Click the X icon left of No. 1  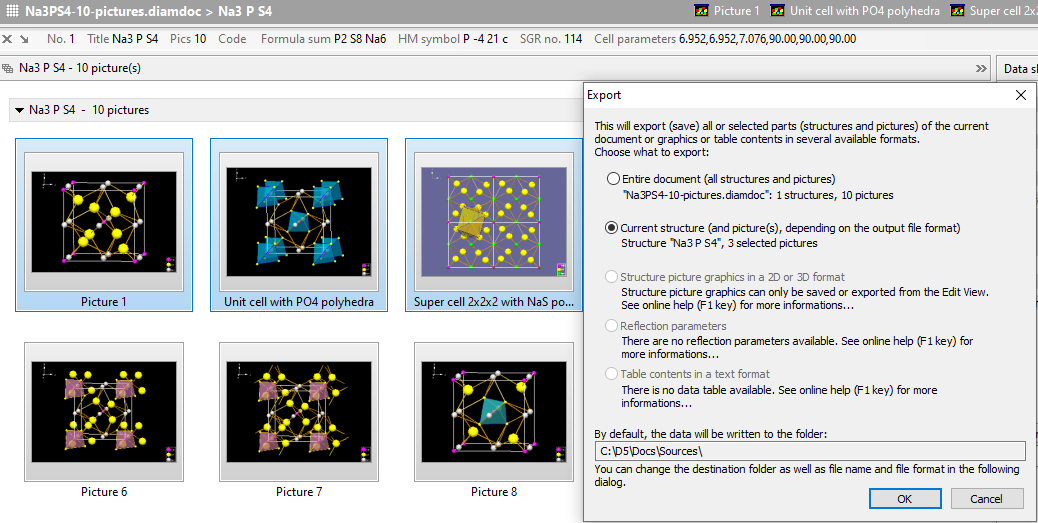7,39
